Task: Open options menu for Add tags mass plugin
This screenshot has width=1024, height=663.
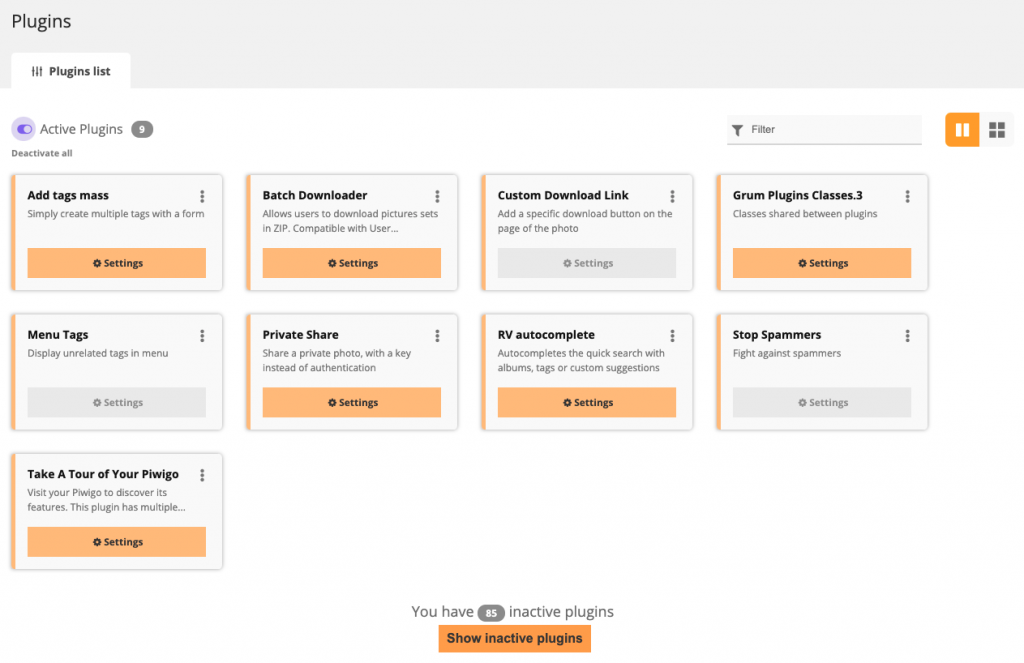Action: click(202, 196)
